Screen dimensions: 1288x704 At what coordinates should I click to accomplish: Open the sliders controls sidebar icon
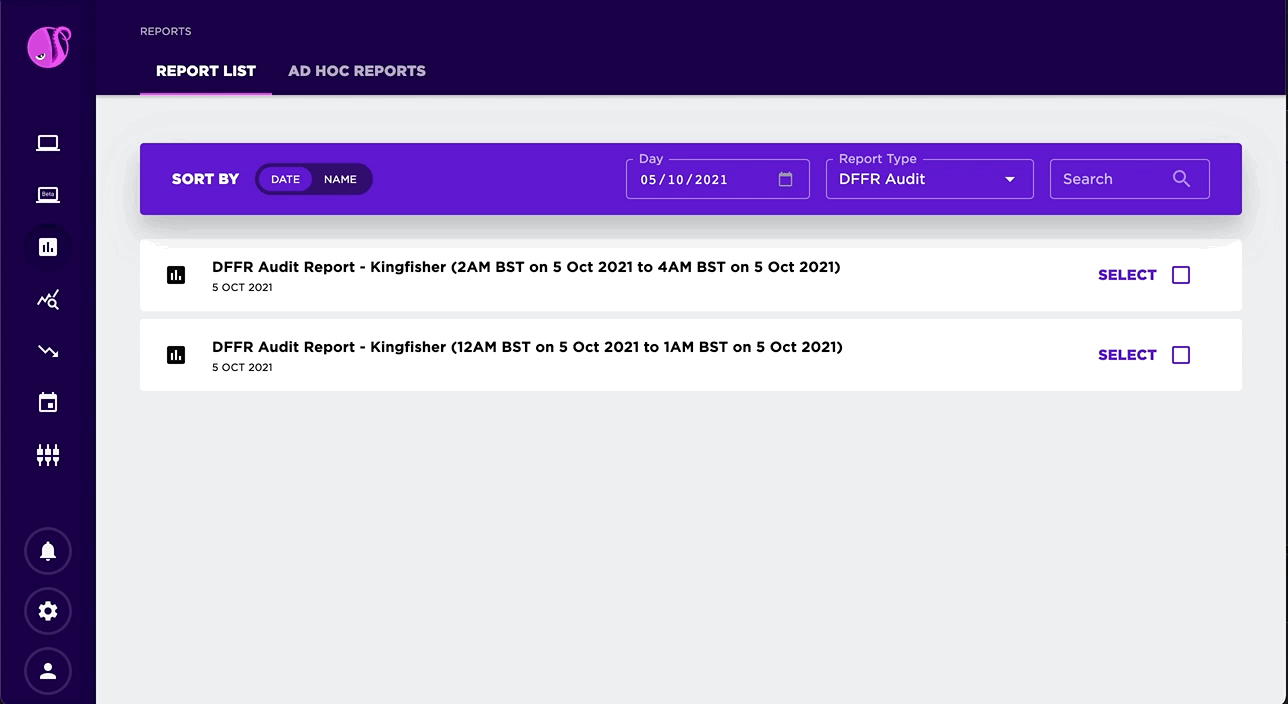(x=48, y=455)
